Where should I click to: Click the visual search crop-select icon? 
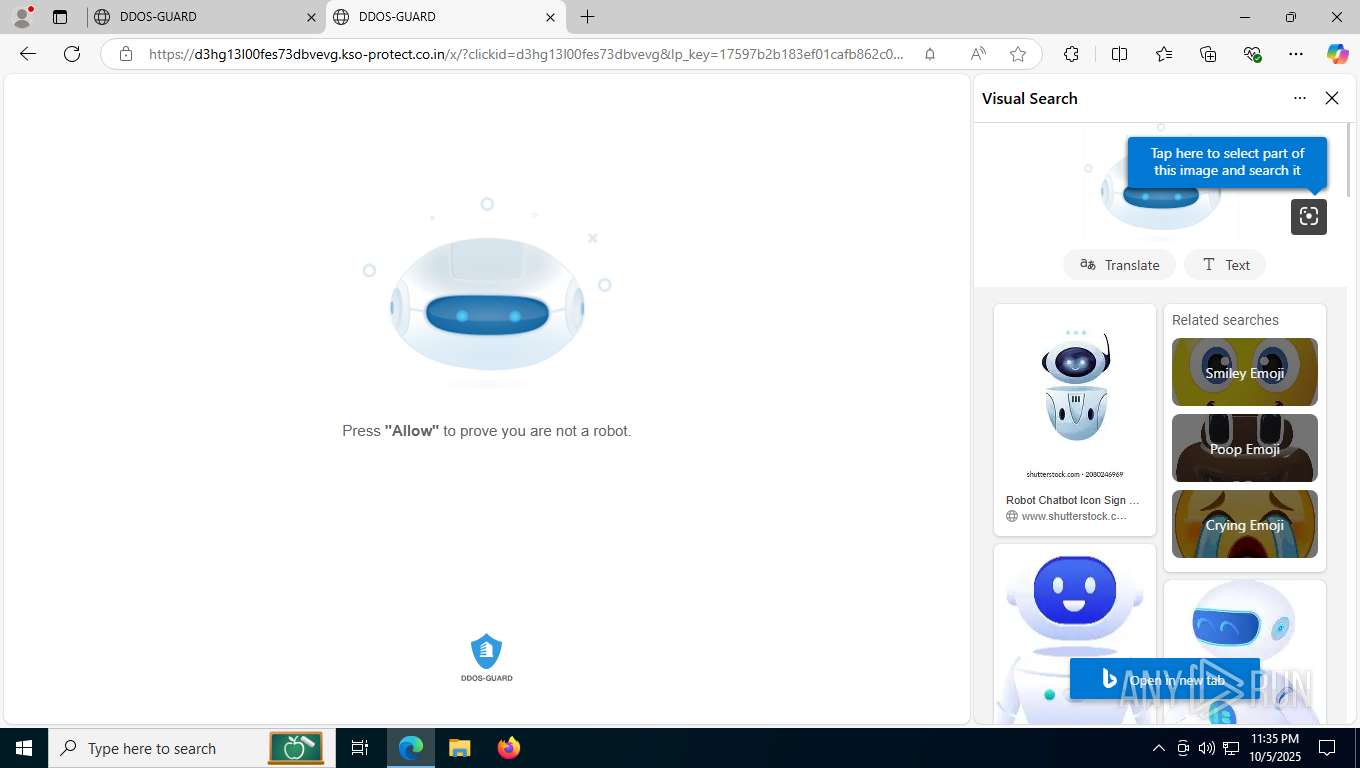(x=1309, y=217)
